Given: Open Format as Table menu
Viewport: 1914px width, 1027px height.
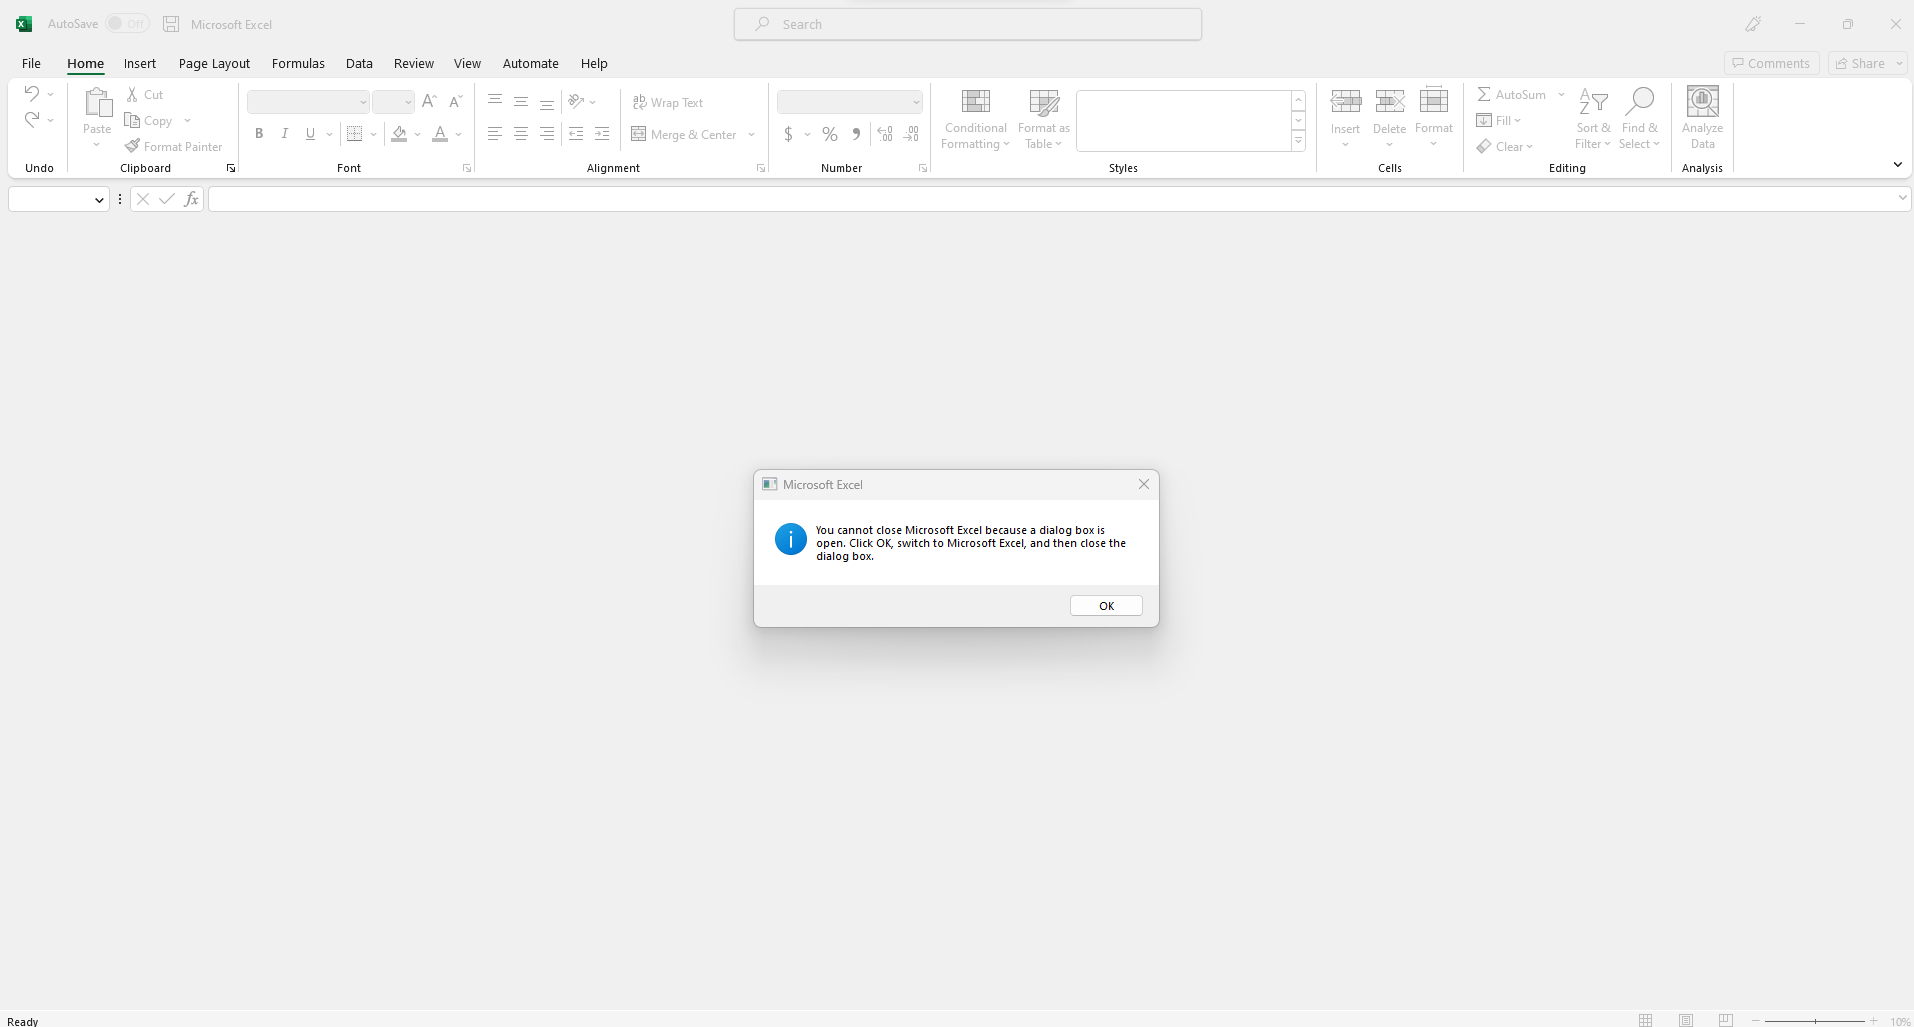Looking at the screenshot, I should (x=1044, y=119).
